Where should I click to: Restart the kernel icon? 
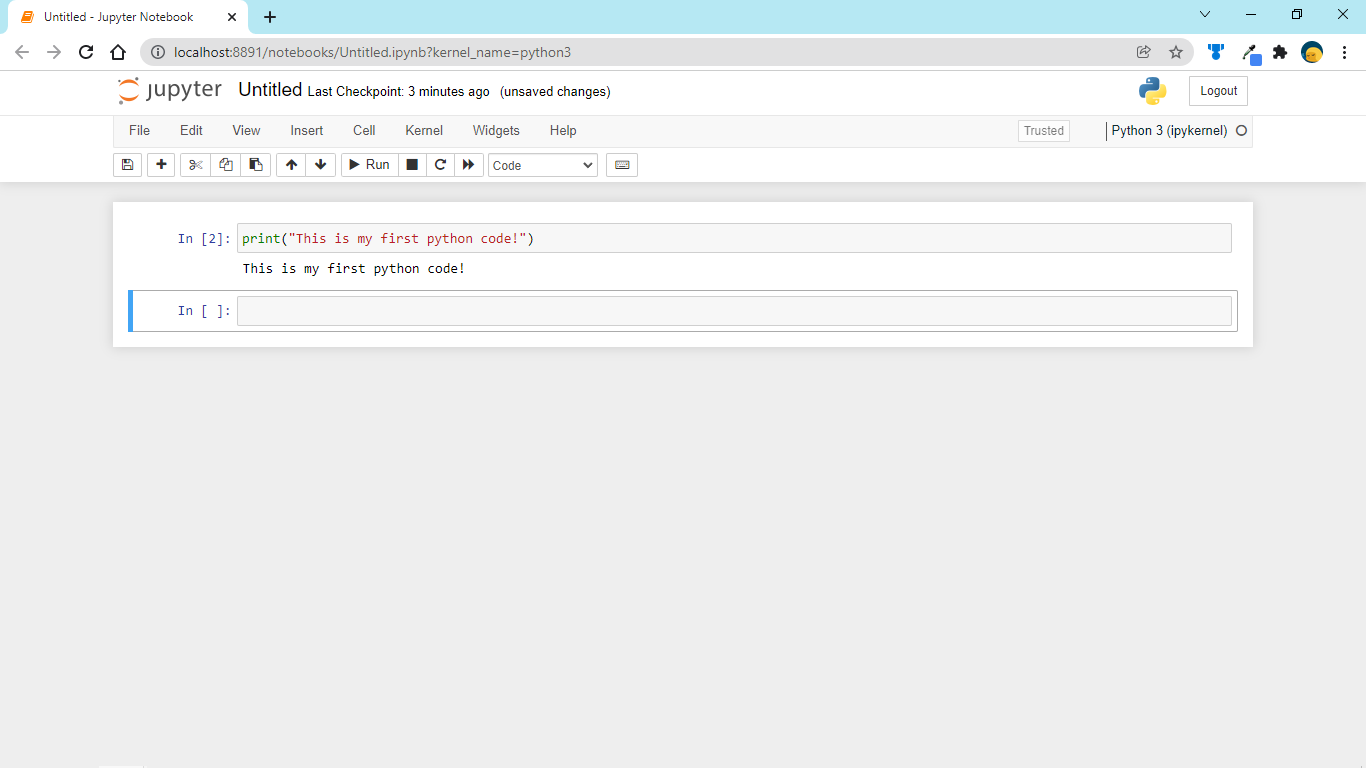(440, 165)
